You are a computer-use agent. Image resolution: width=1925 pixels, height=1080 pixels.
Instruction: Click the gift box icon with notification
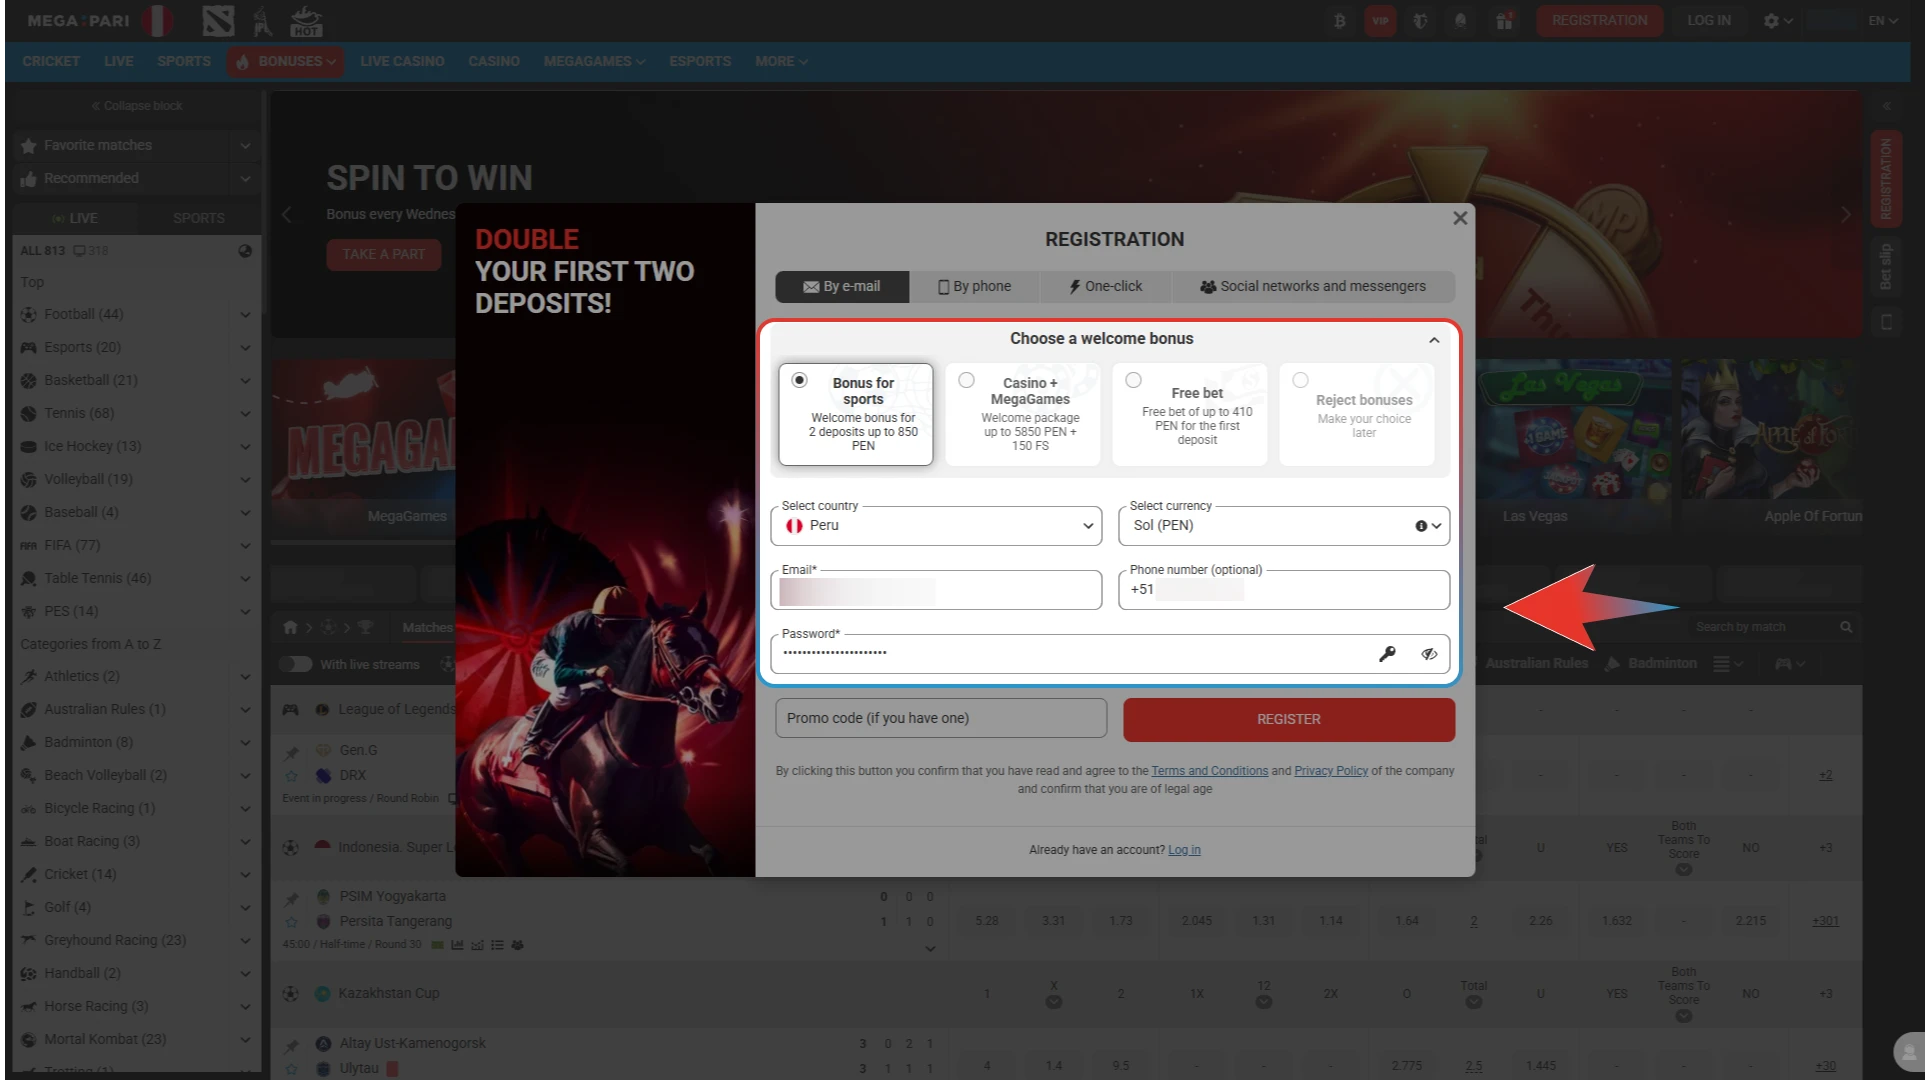(x=1504, y=20)
